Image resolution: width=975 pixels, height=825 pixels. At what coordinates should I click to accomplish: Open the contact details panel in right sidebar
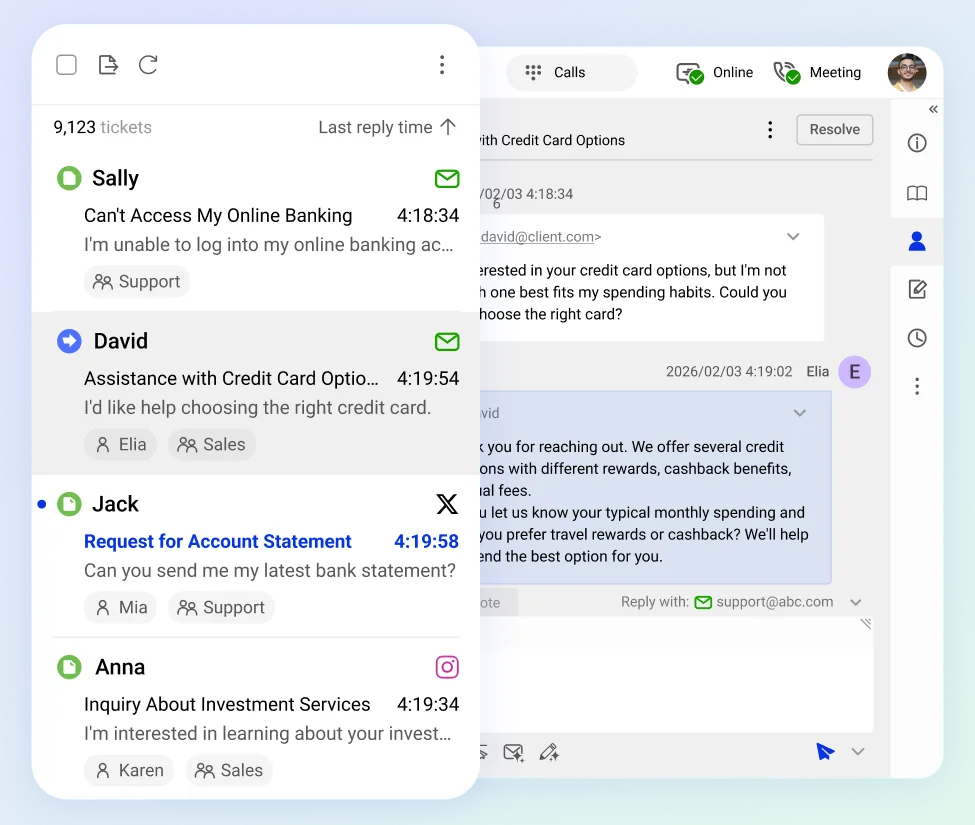coord(917,143)
